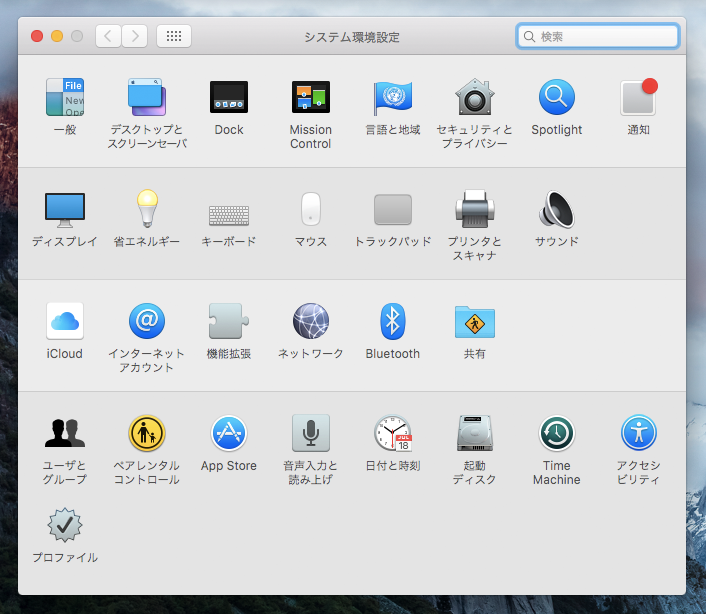
Task: Close the システム環境設定 window
Action: click(37, 36)
